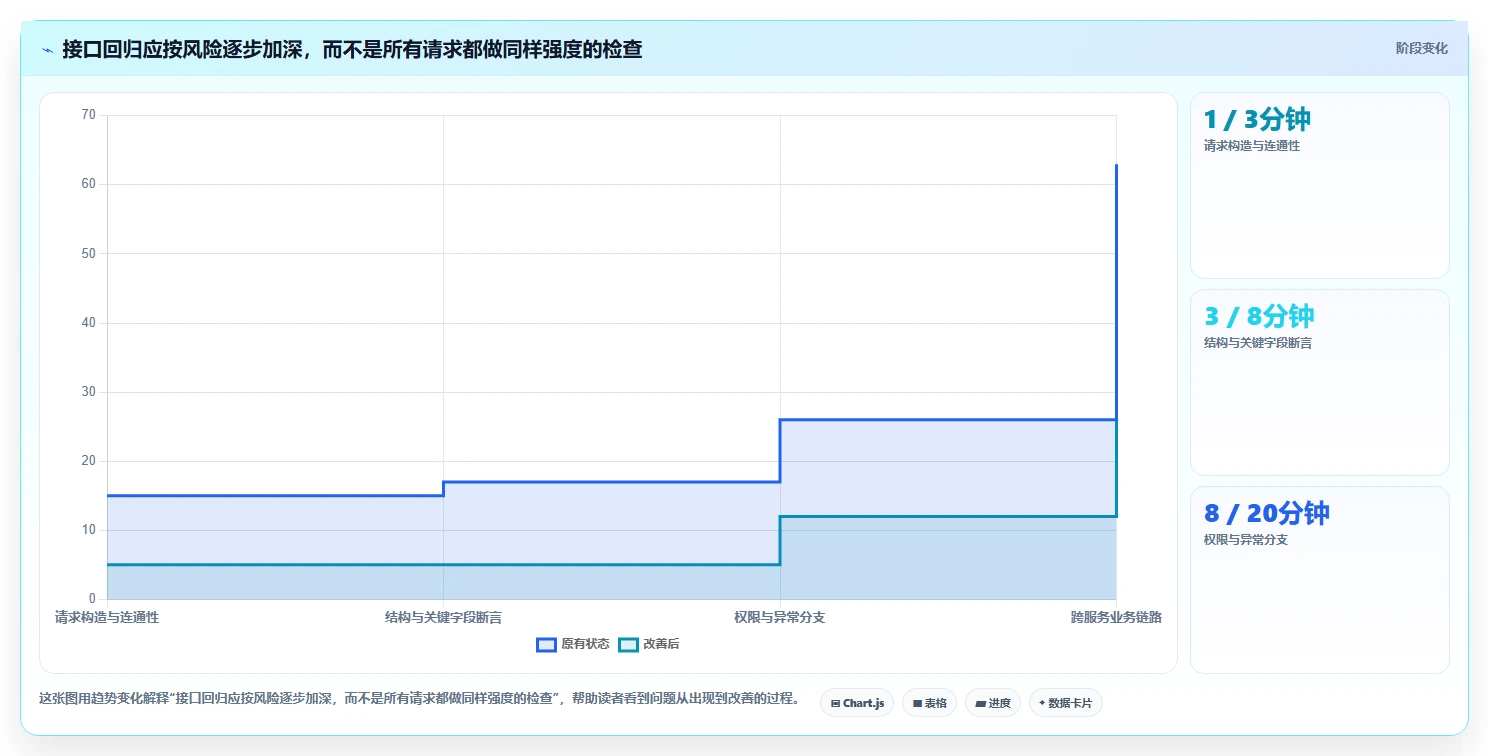The width and height of the screenshot is (1489, 756).
Task: Click the 跨服务业务链路 x-axis label
Action: (x=1116, y=617)
